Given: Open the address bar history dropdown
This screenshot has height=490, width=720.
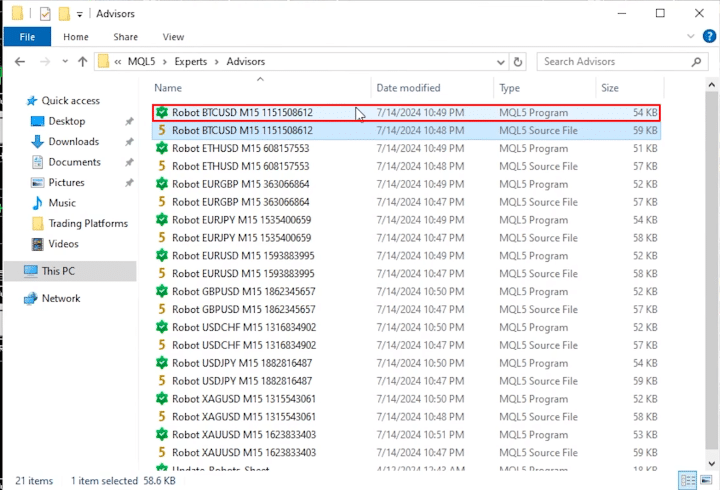Looking at the screenshot, I should click(498, 62).
